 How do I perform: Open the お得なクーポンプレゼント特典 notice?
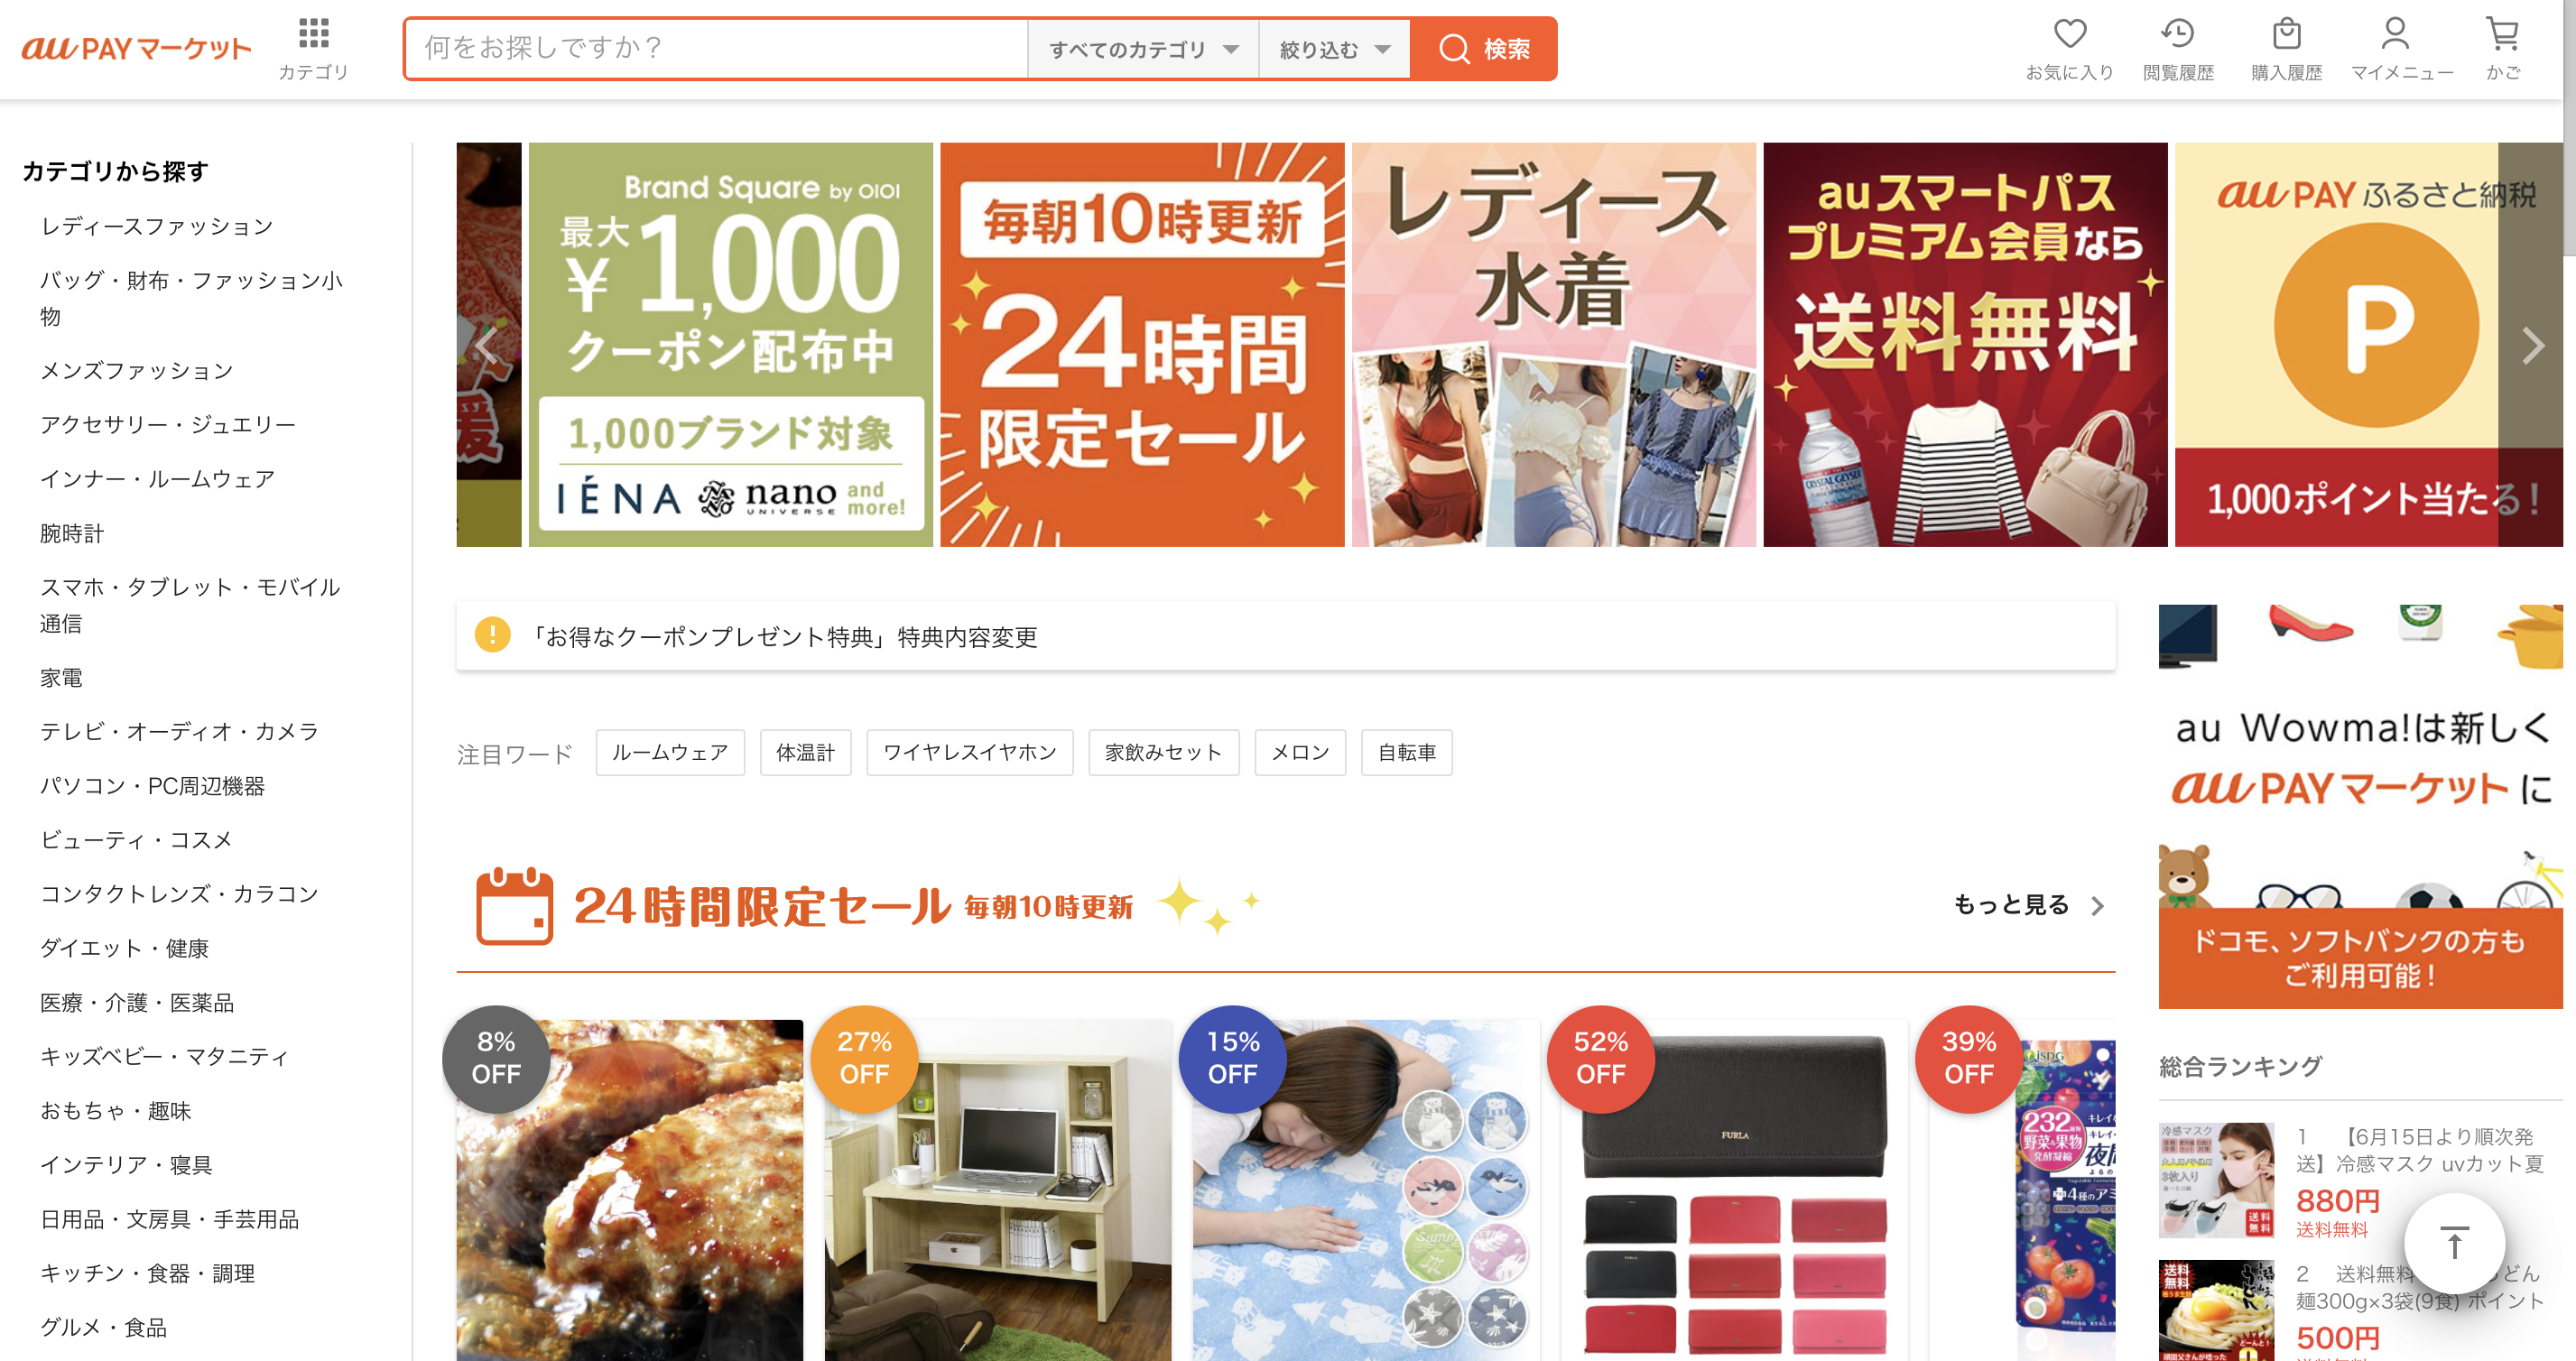pos(1285,636)
